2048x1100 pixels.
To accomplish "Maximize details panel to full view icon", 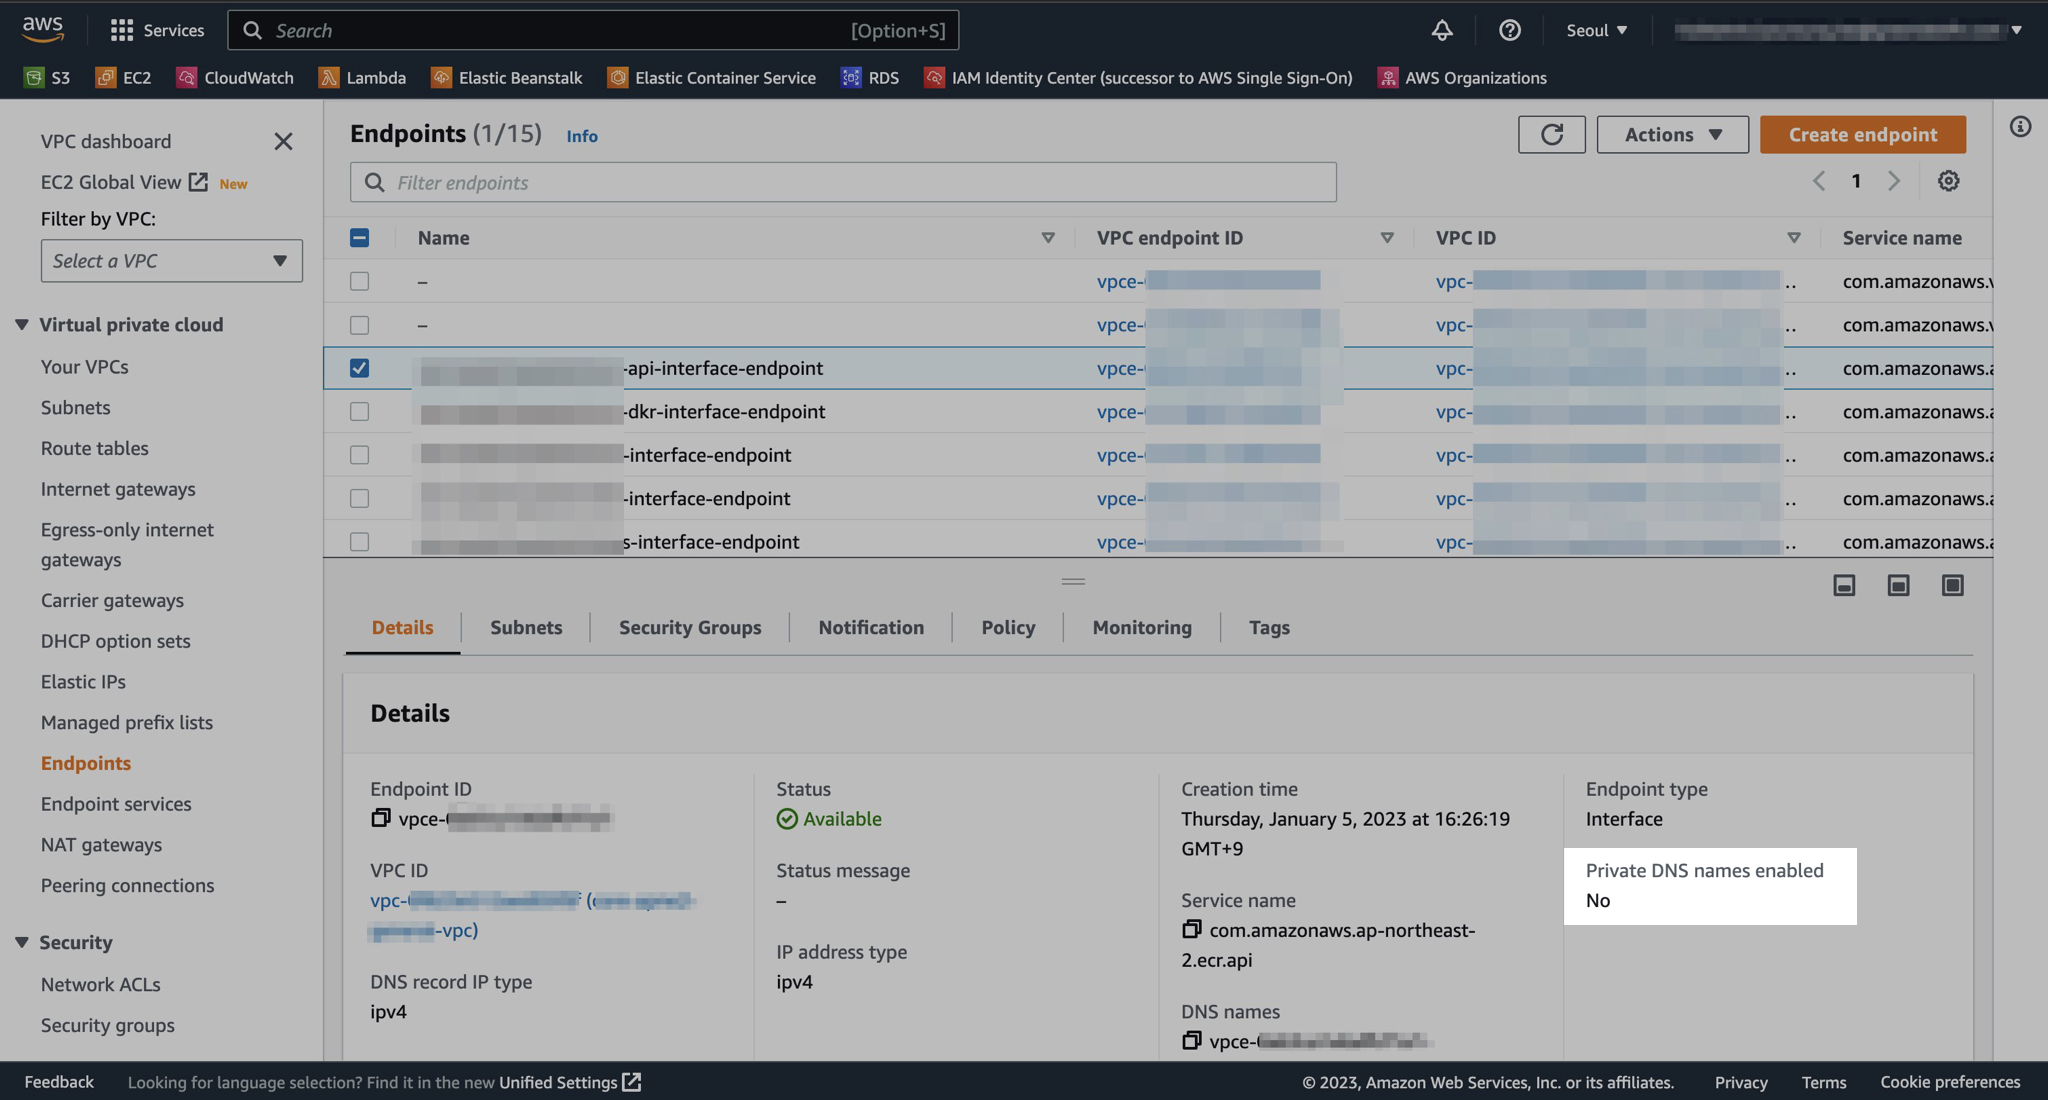I will coord(1952,585).
